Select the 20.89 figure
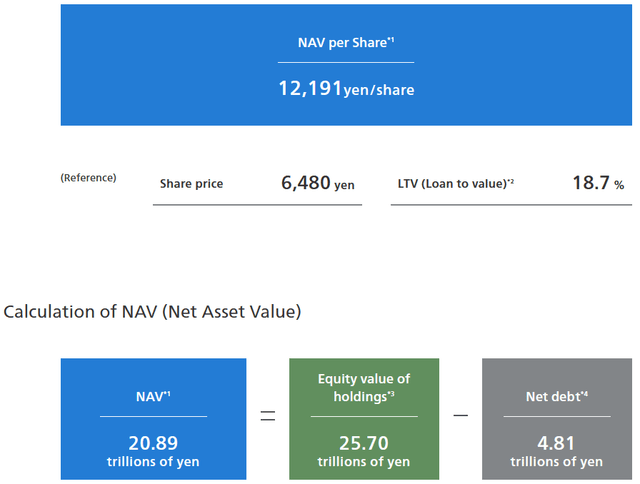This screenshot has width=640, height=484. pyautogui.click(x=153, y=443)
